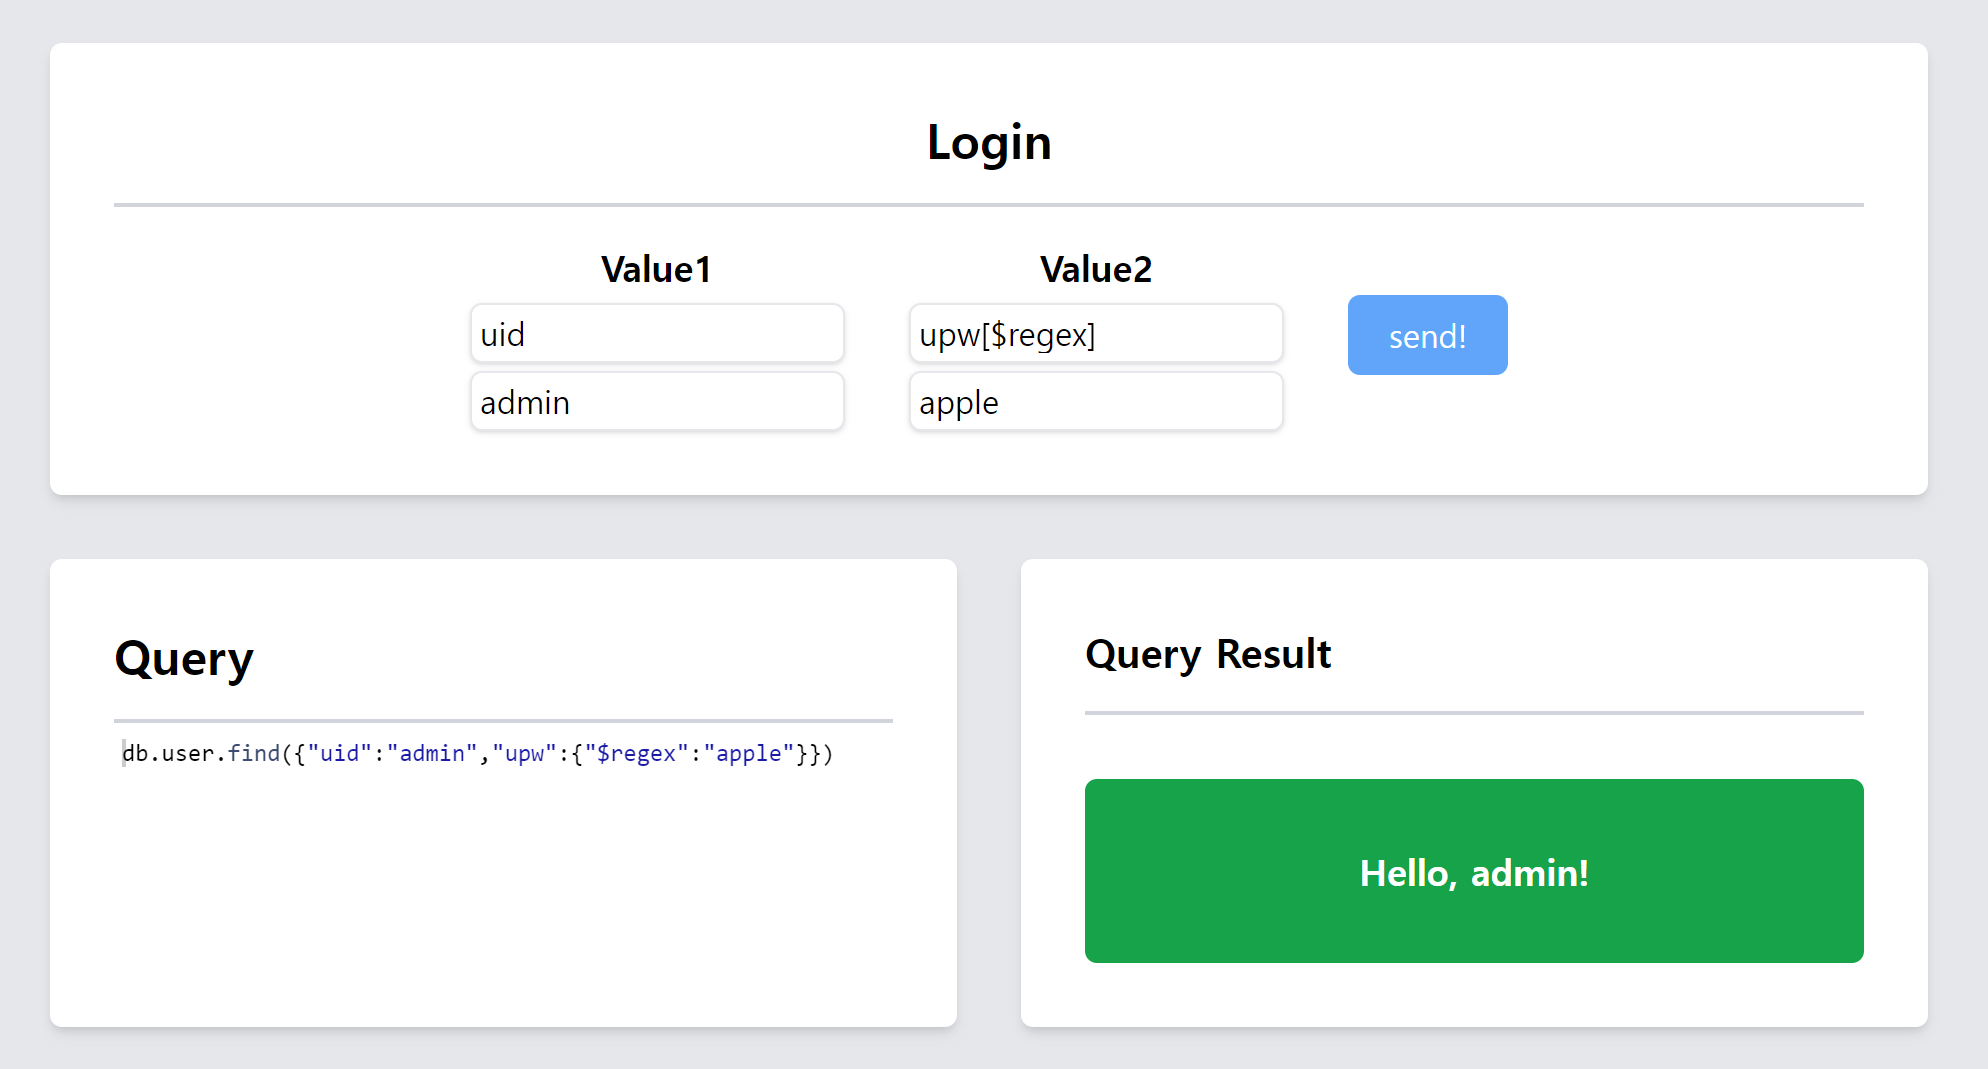Click the Value2 field containing apple

[x=1096, y=402]
